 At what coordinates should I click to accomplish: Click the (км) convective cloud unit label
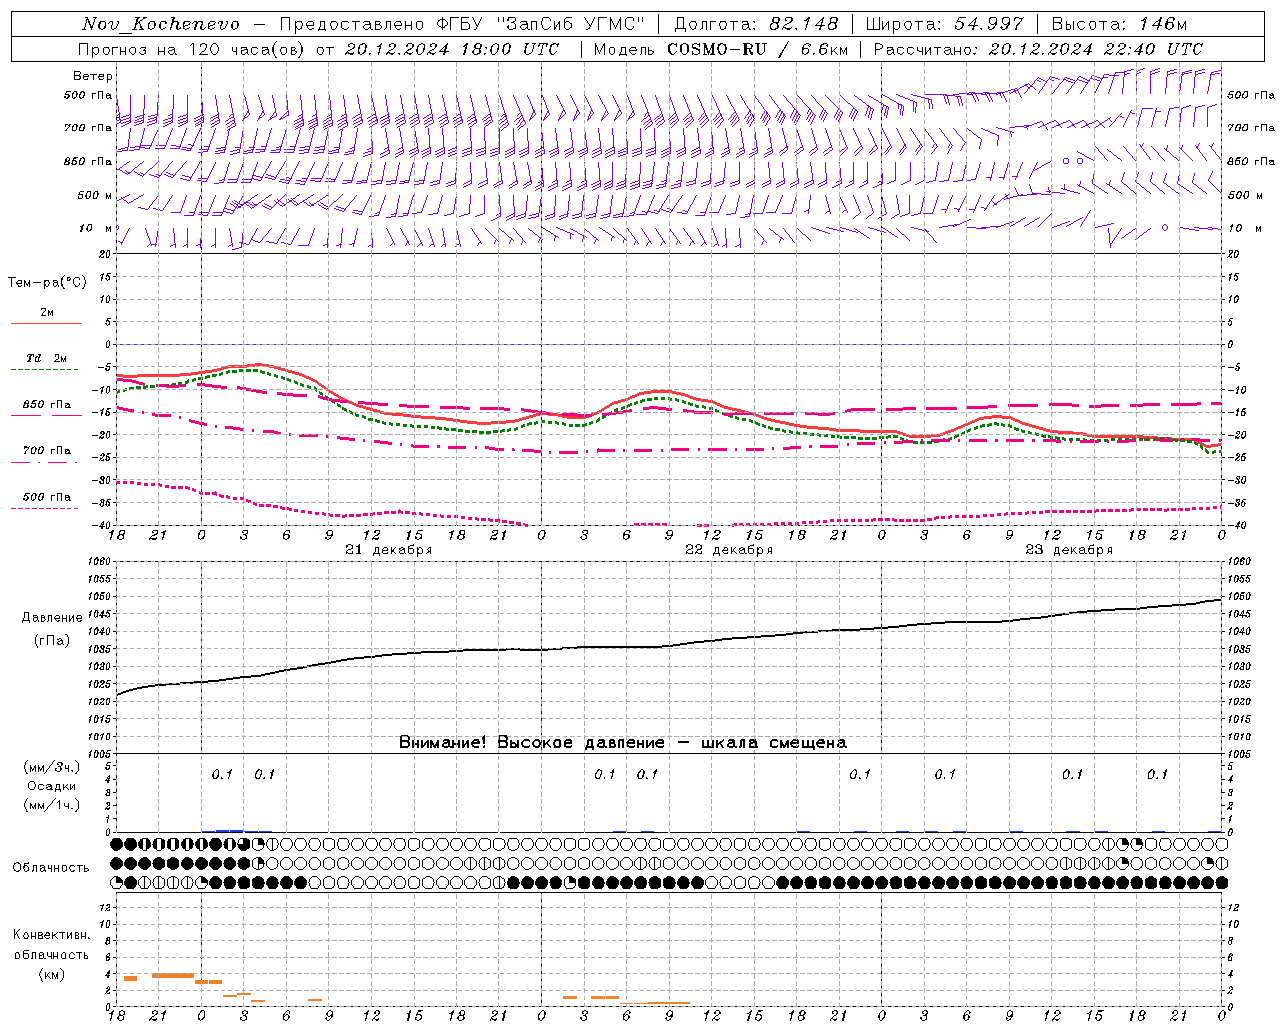[x=52, y=974]
